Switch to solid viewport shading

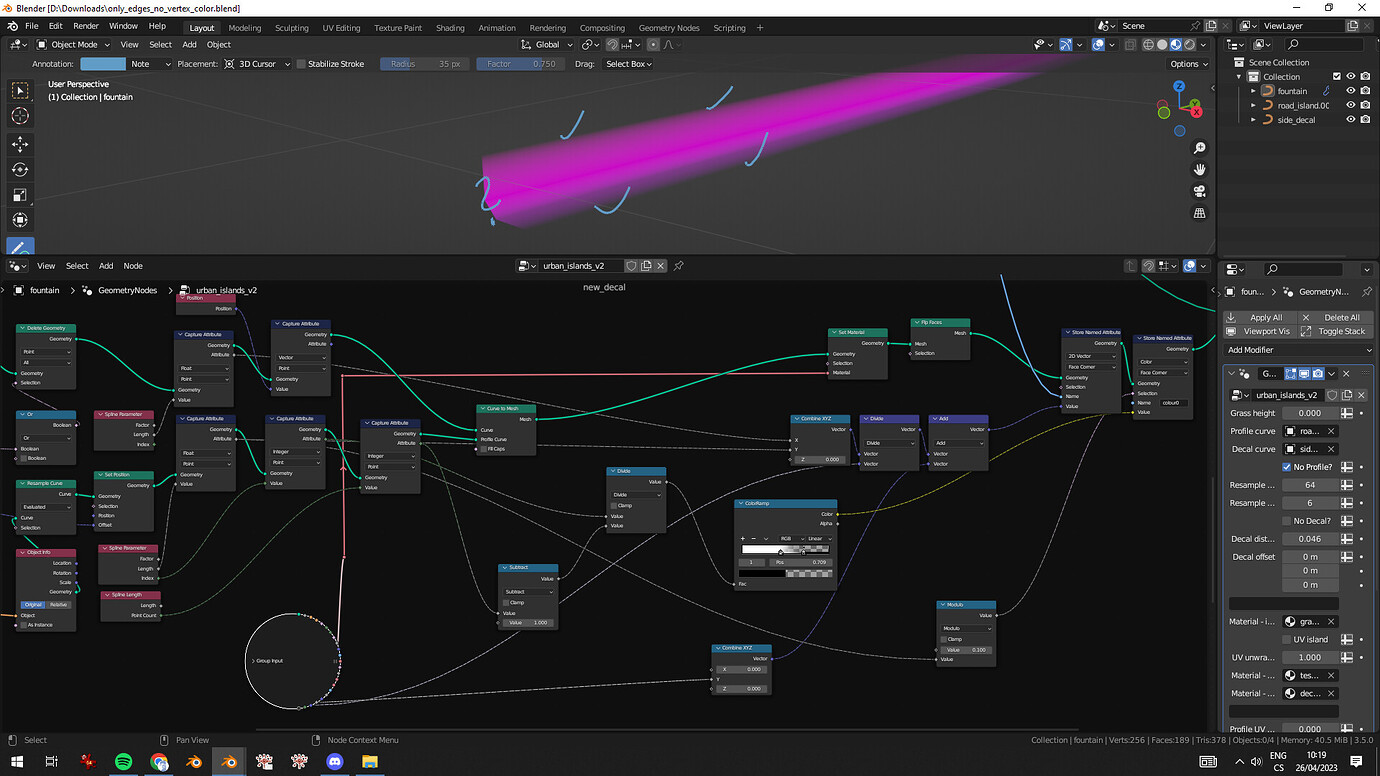point(1162,44)
